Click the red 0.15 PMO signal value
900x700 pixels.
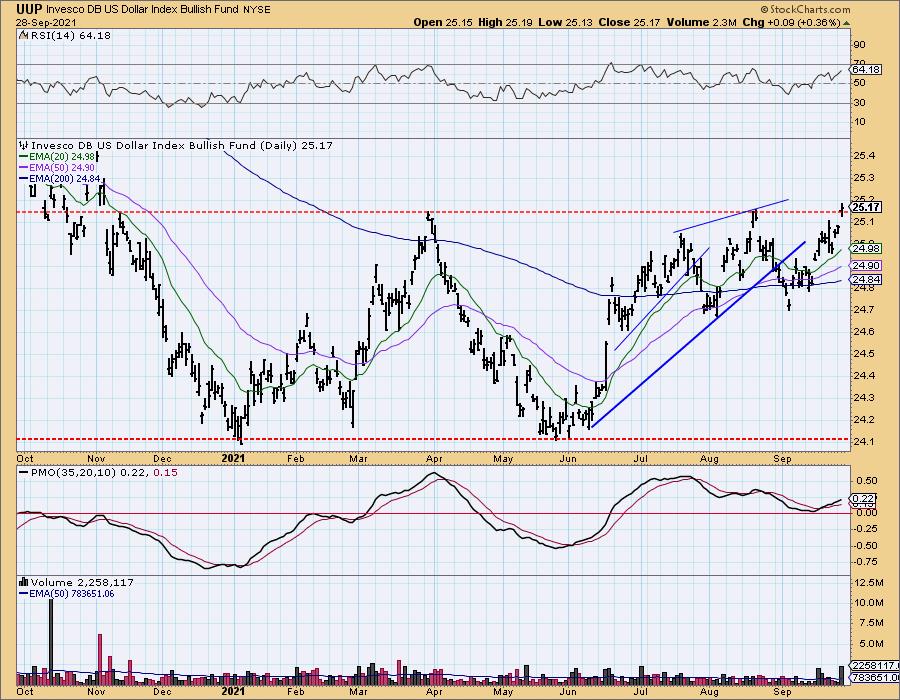coord(166,472)
